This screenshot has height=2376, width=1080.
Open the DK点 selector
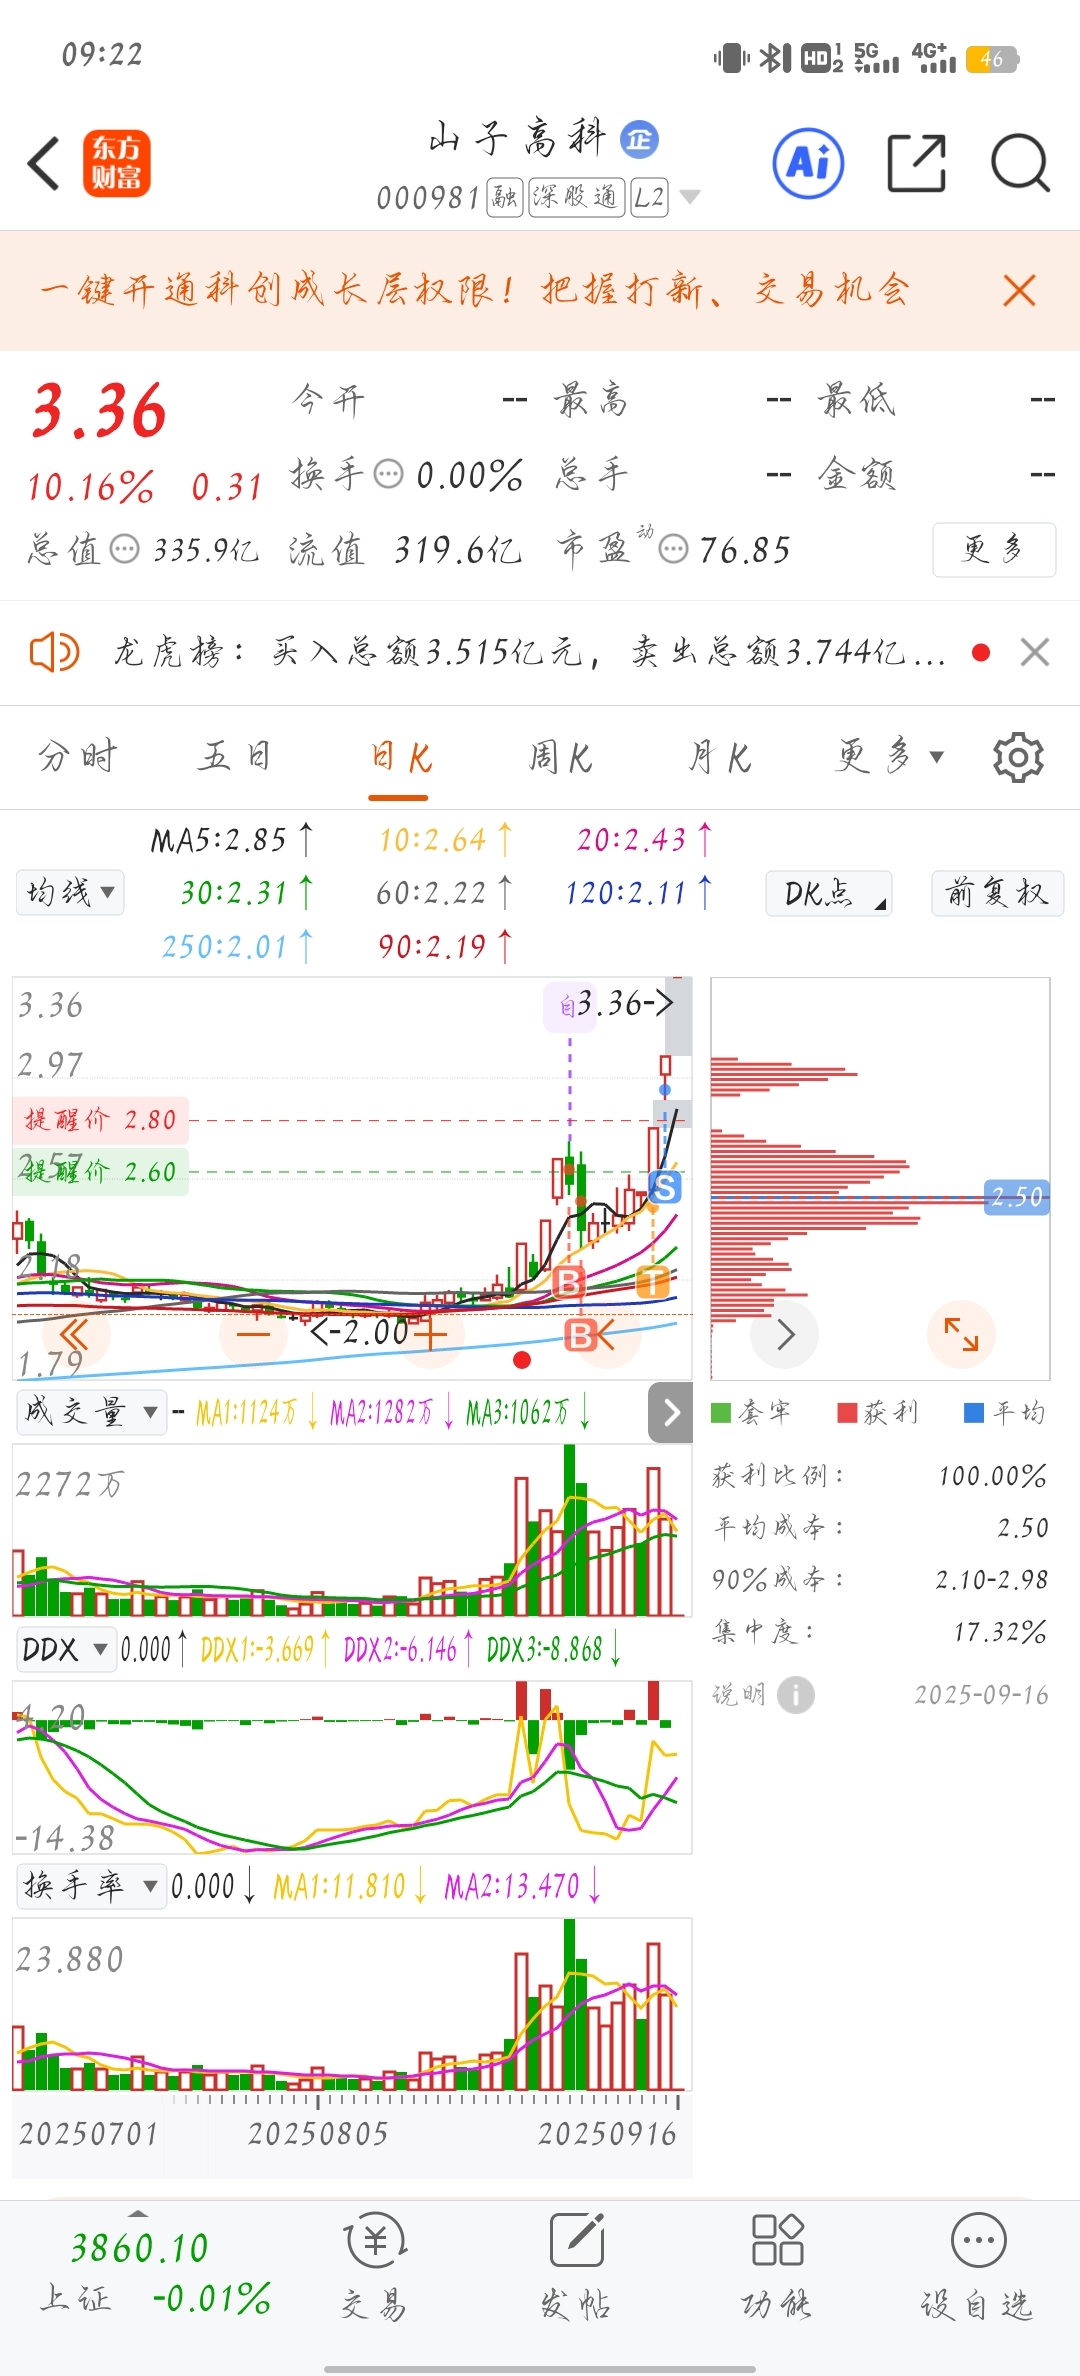[x=829, y=893]
